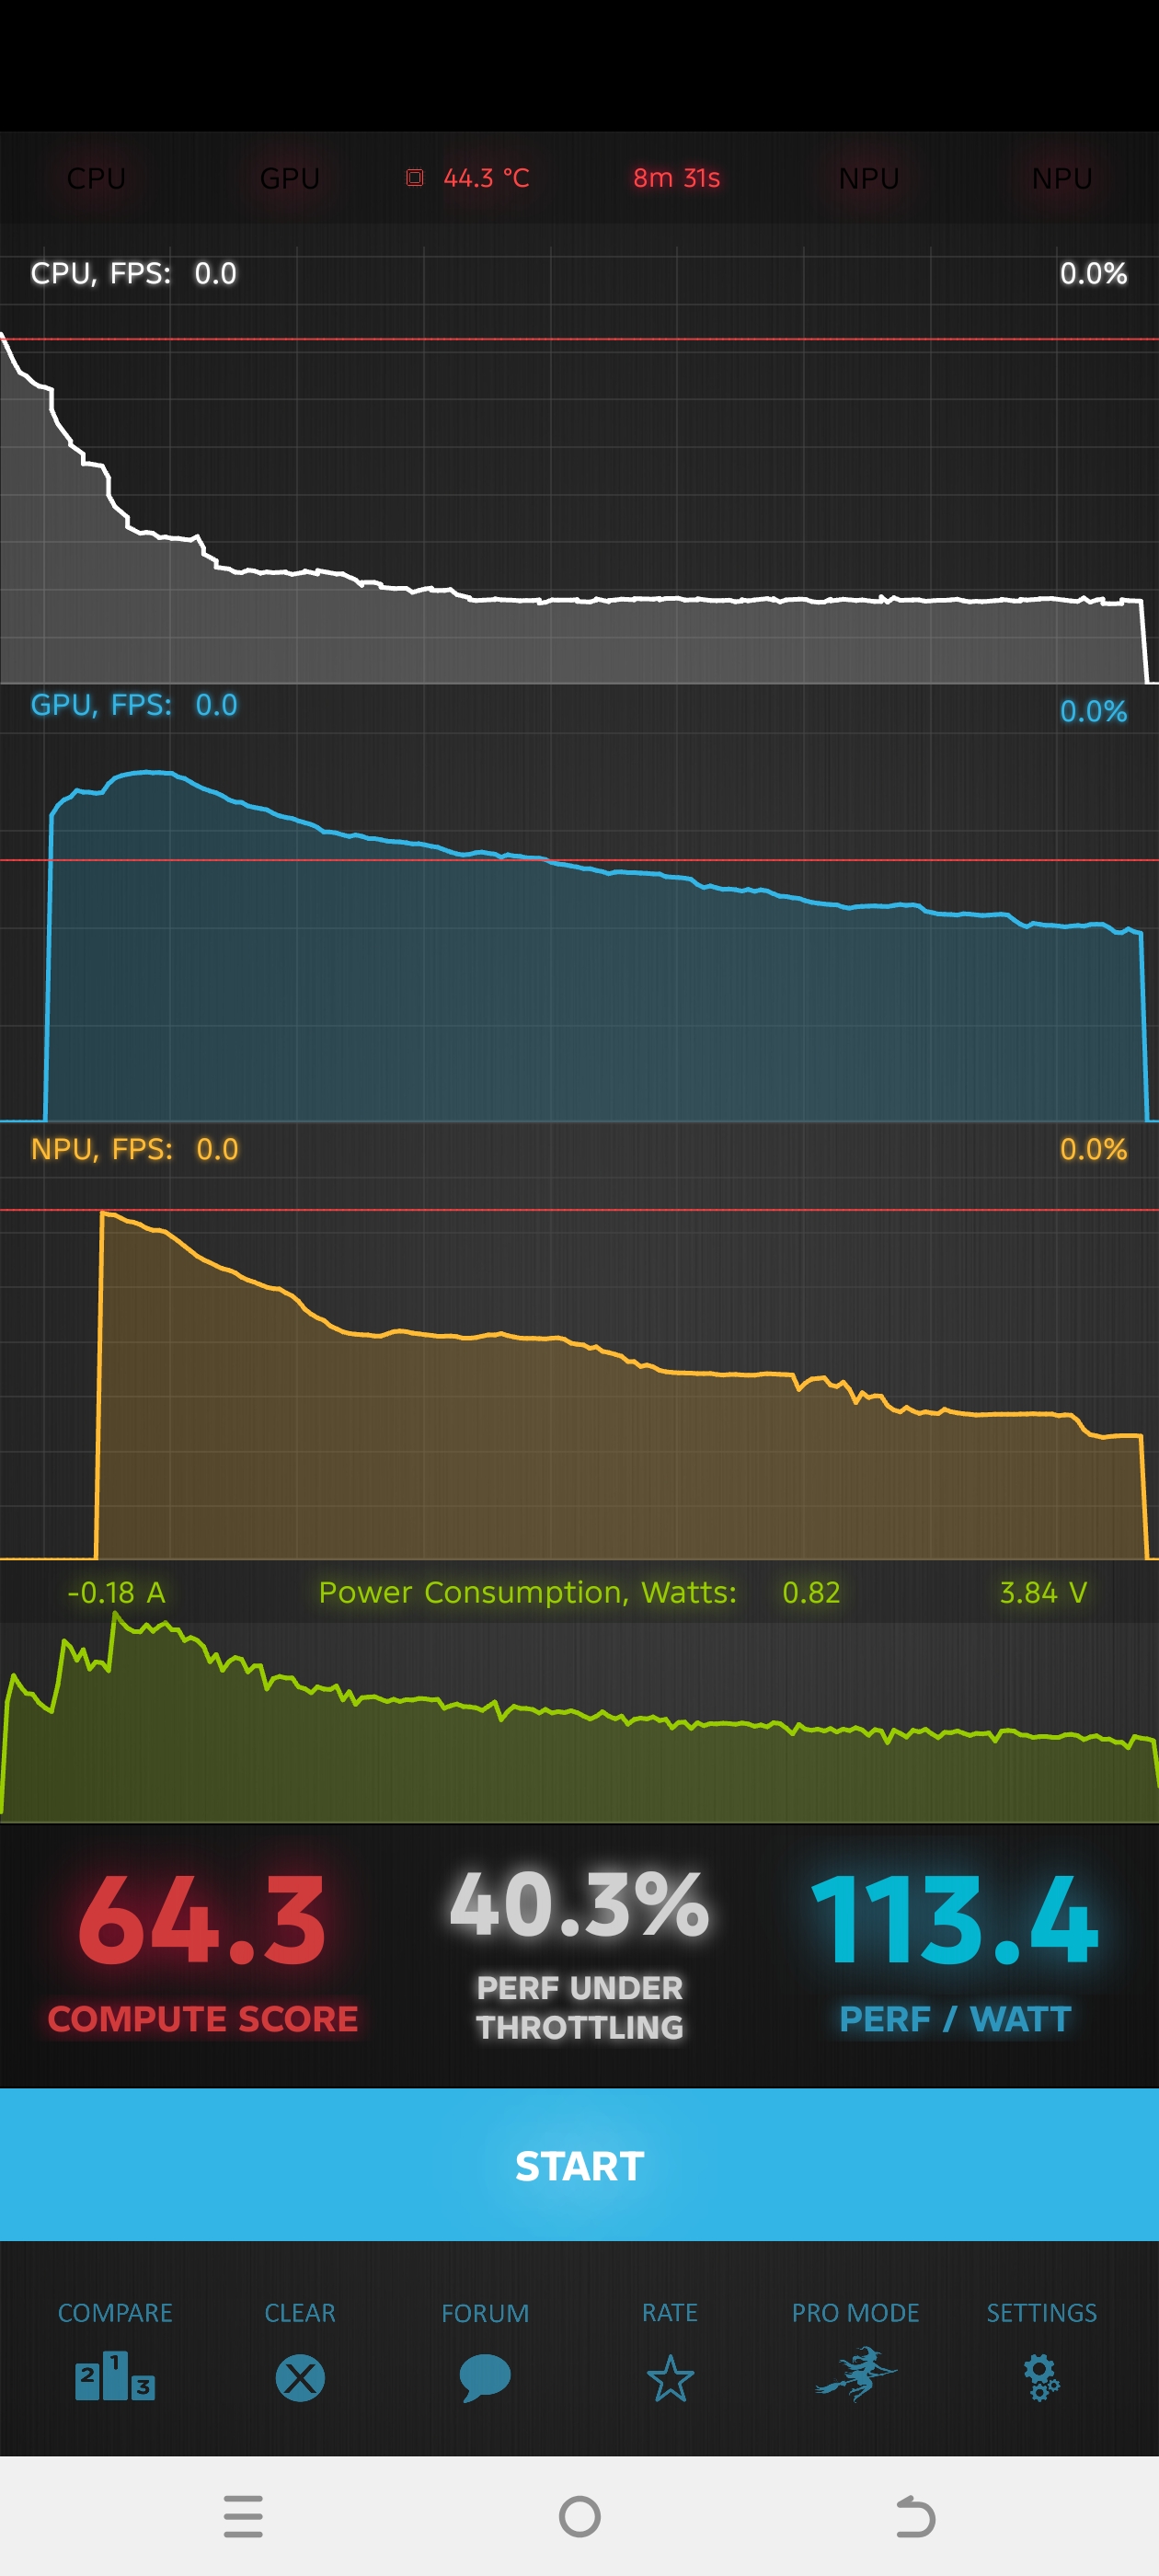1159x2576 pixels.
Task: Open the Forum speech bubble icon
Action: click(x=485, y=2377)
